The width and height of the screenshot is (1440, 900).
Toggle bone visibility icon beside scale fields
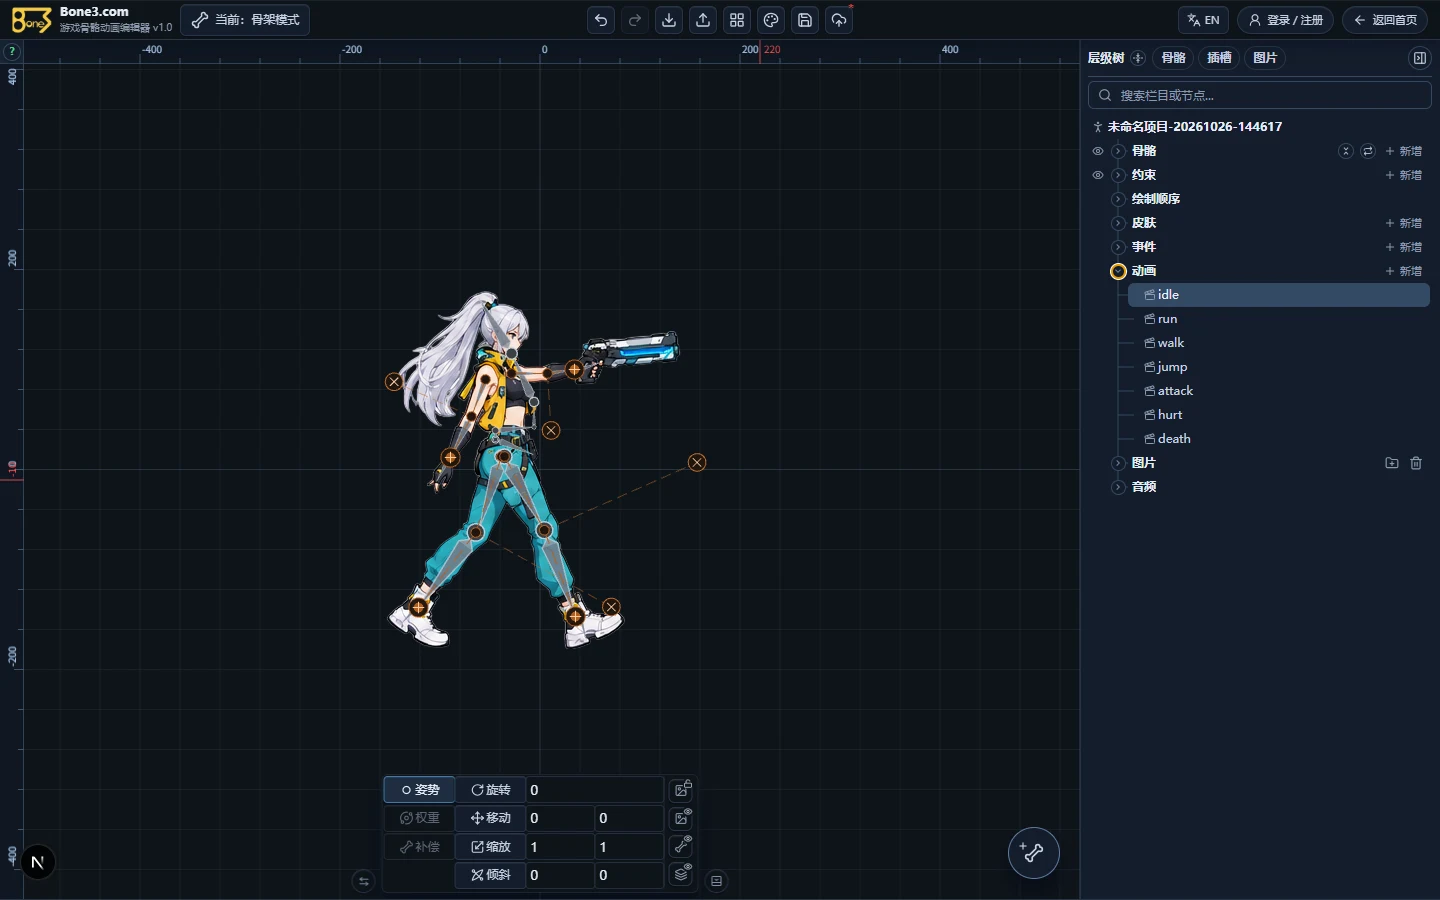pyautogui.click(x=683, y=845)
